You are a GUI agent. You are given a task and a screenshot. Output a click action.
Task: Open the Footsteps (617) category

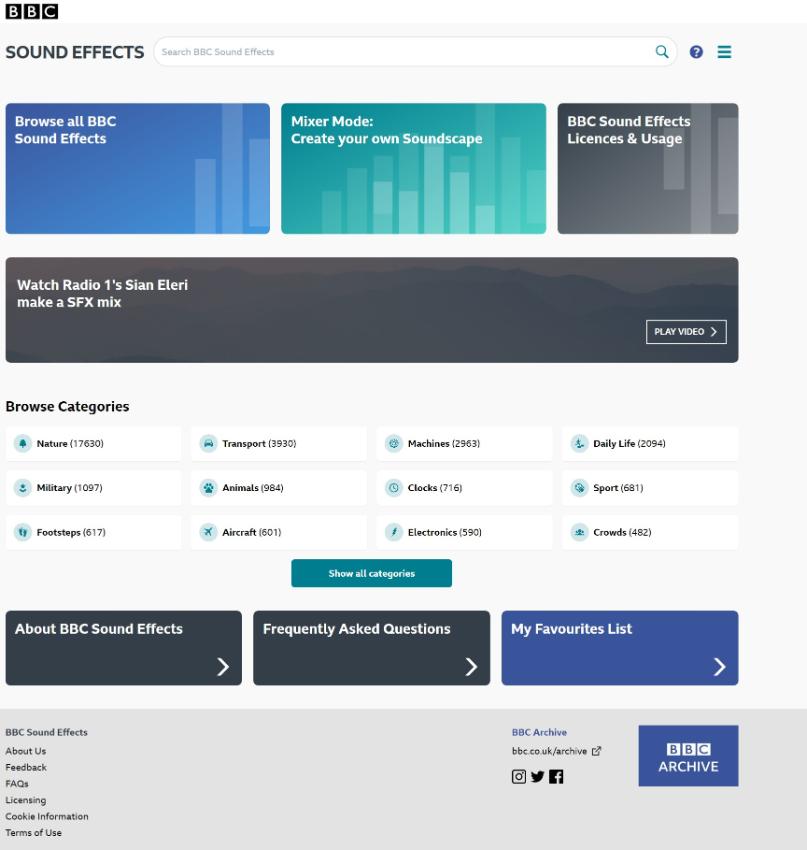tap(93, 532)
